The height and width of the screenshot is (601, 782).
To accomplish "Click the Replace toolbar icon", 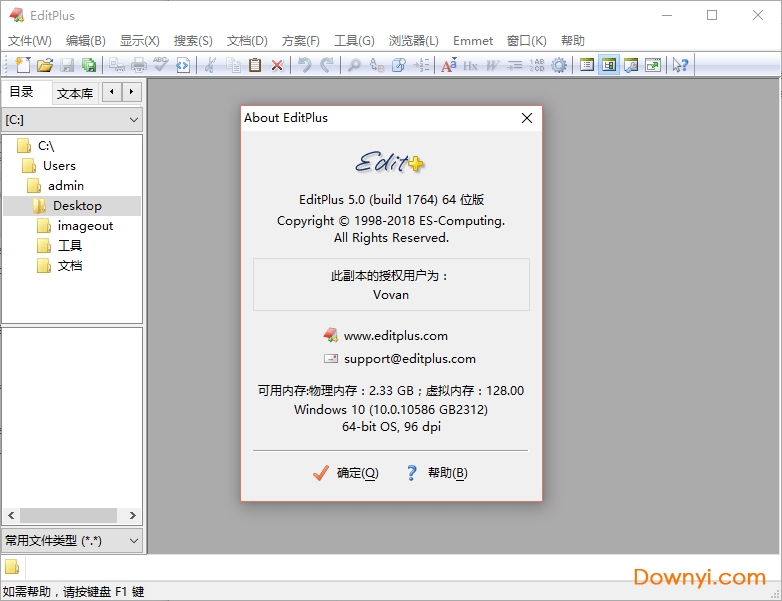I will pyautogui.click(x=377, y=65).
